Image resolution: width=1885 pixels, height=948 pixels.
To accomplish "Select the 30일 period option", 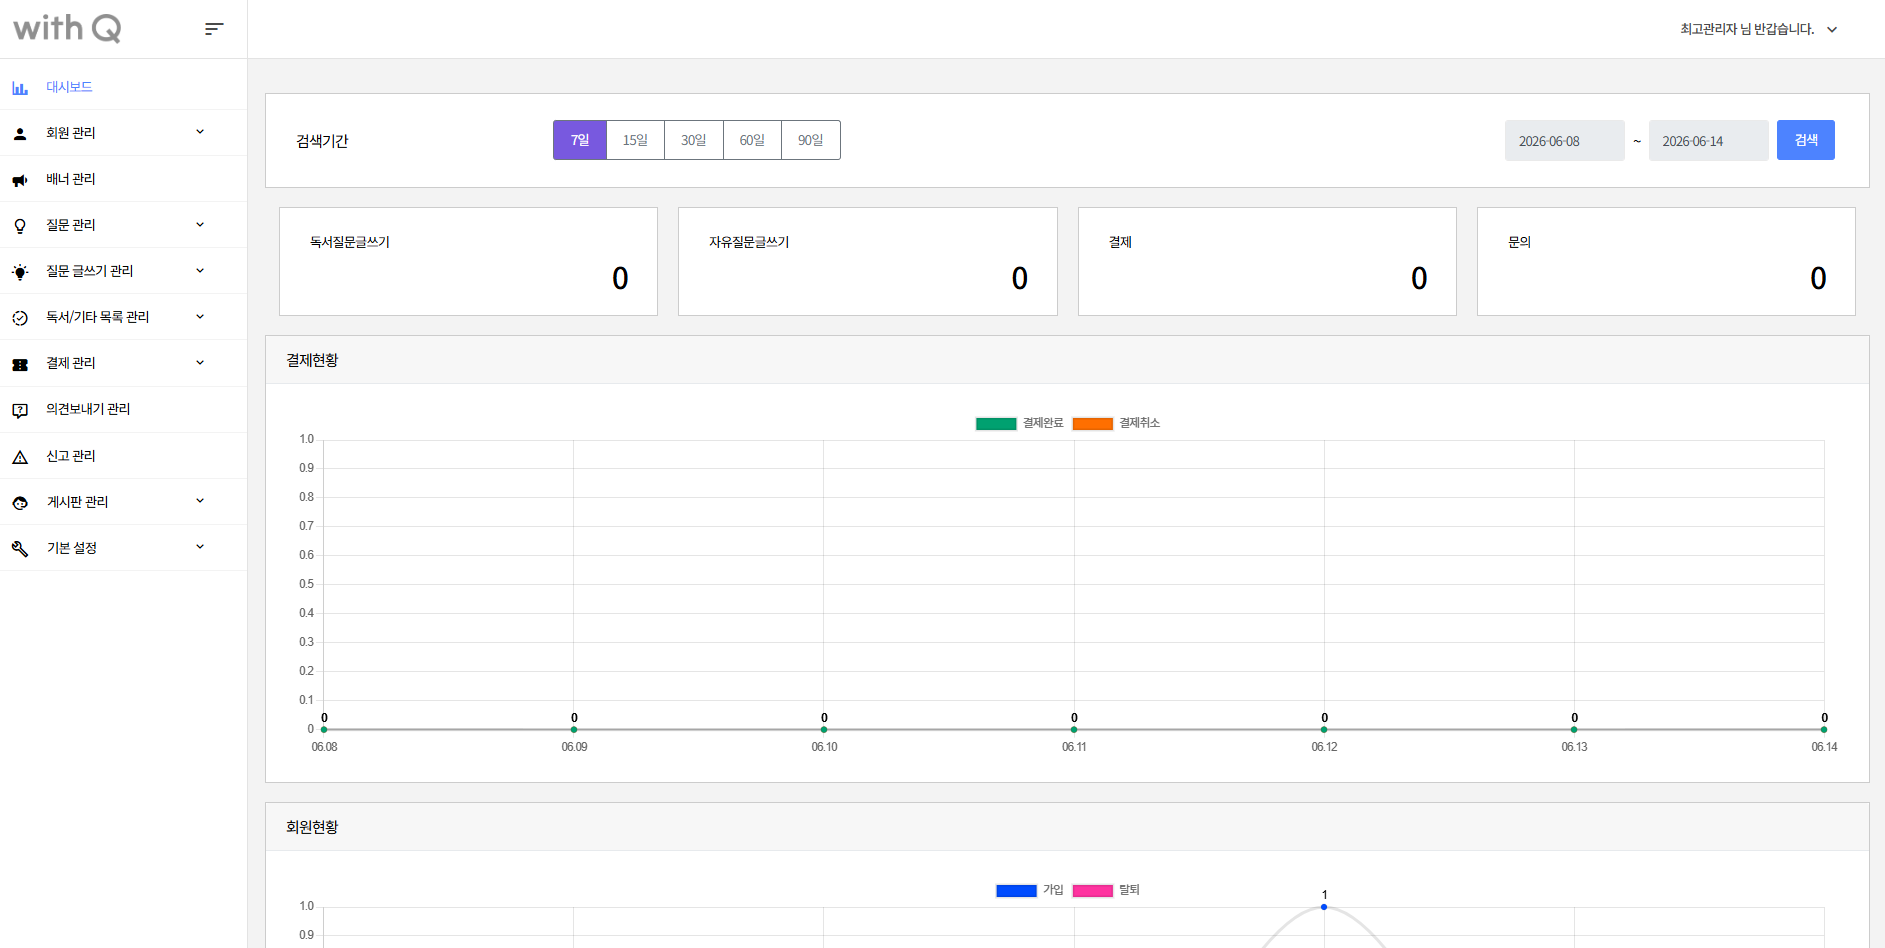I will [694, 140].
